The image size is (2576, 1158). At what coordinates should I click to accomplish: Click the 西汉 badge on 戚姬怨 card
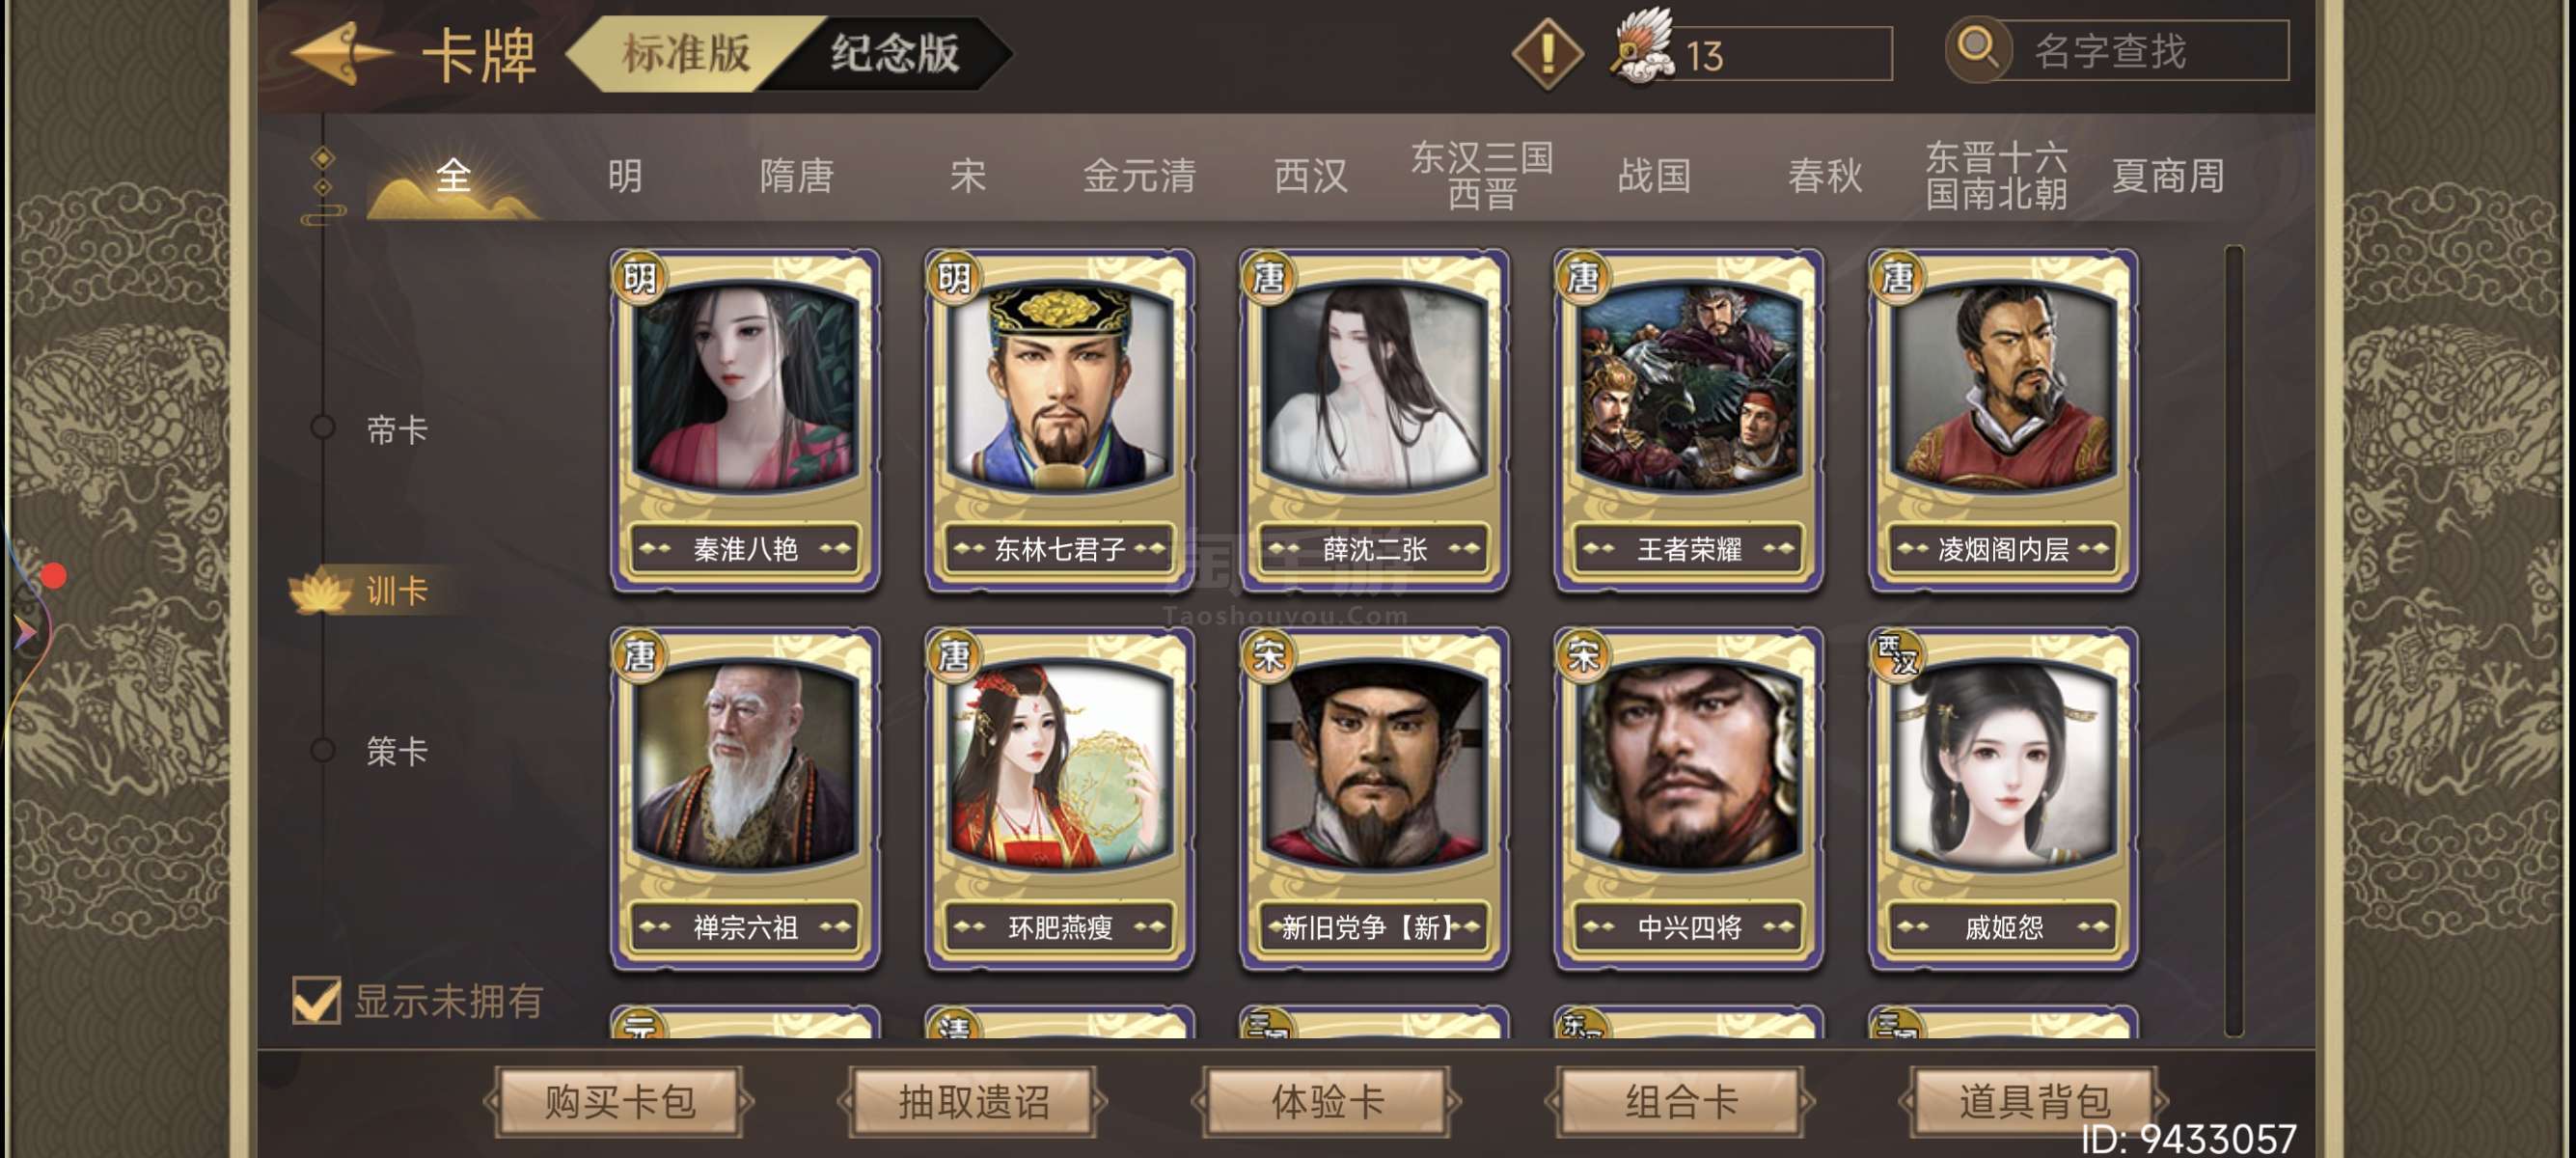(x=1897, y=655)
